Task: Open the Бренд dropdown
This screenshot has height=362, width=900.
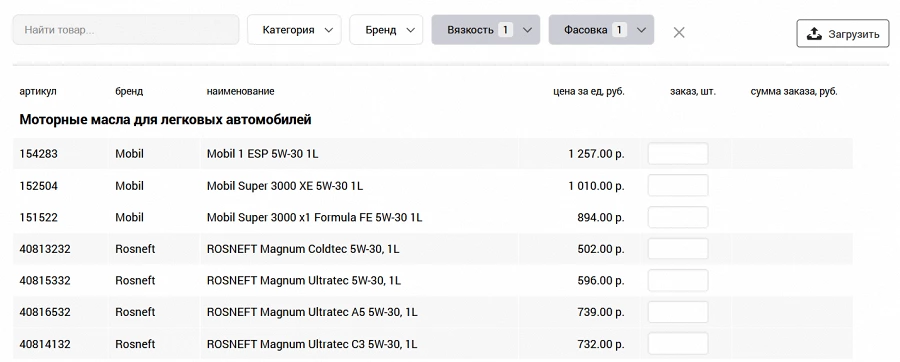Action: [x=386, y=30]
